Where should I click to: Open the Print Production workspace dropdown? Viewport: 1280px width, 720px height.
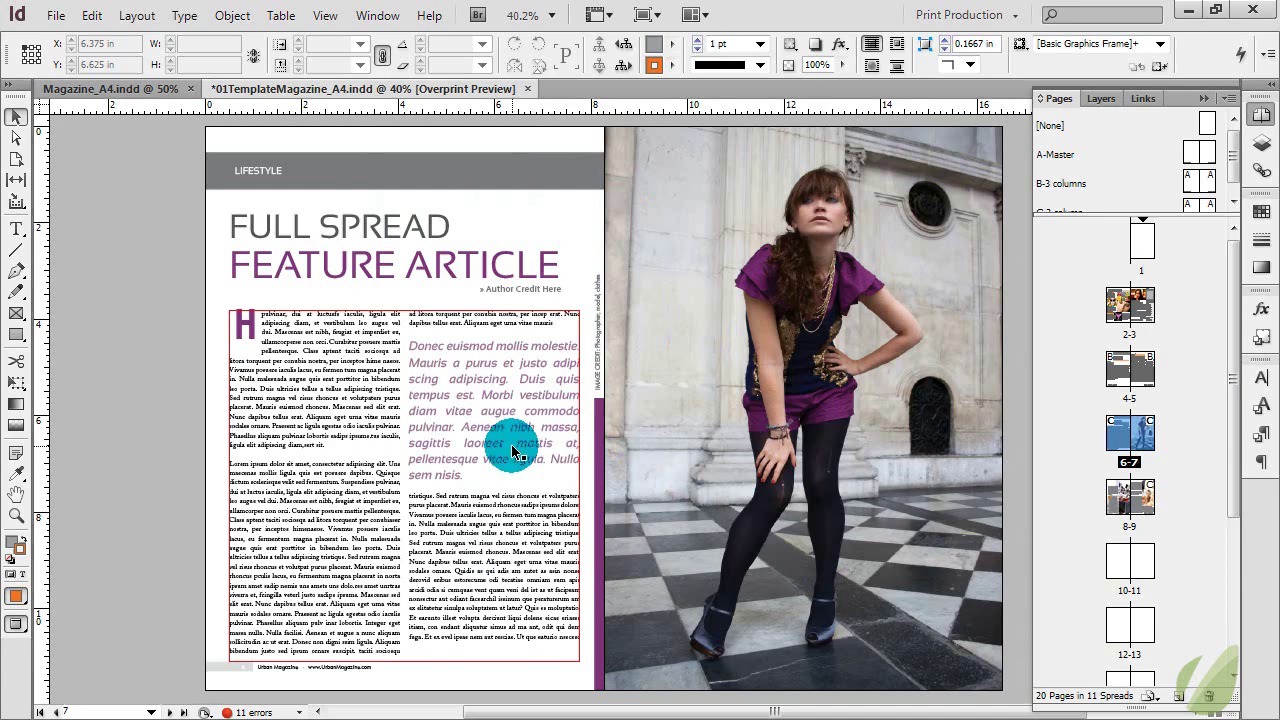[966, 15]
